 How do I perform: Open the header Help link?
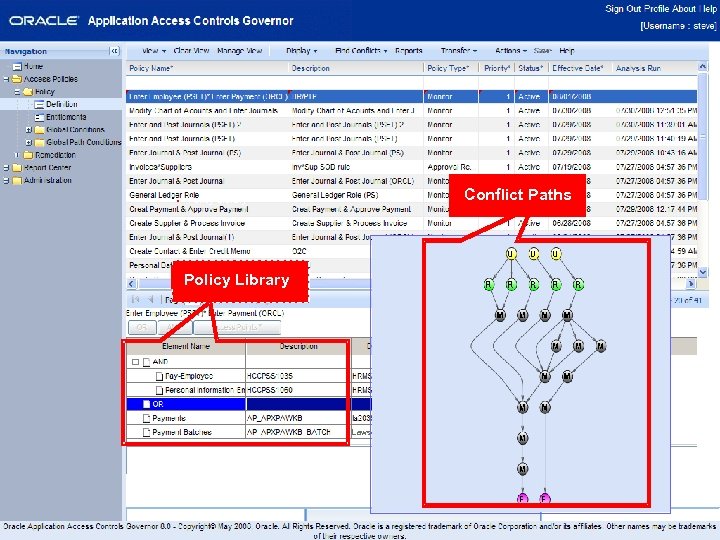tap(708, 9)
